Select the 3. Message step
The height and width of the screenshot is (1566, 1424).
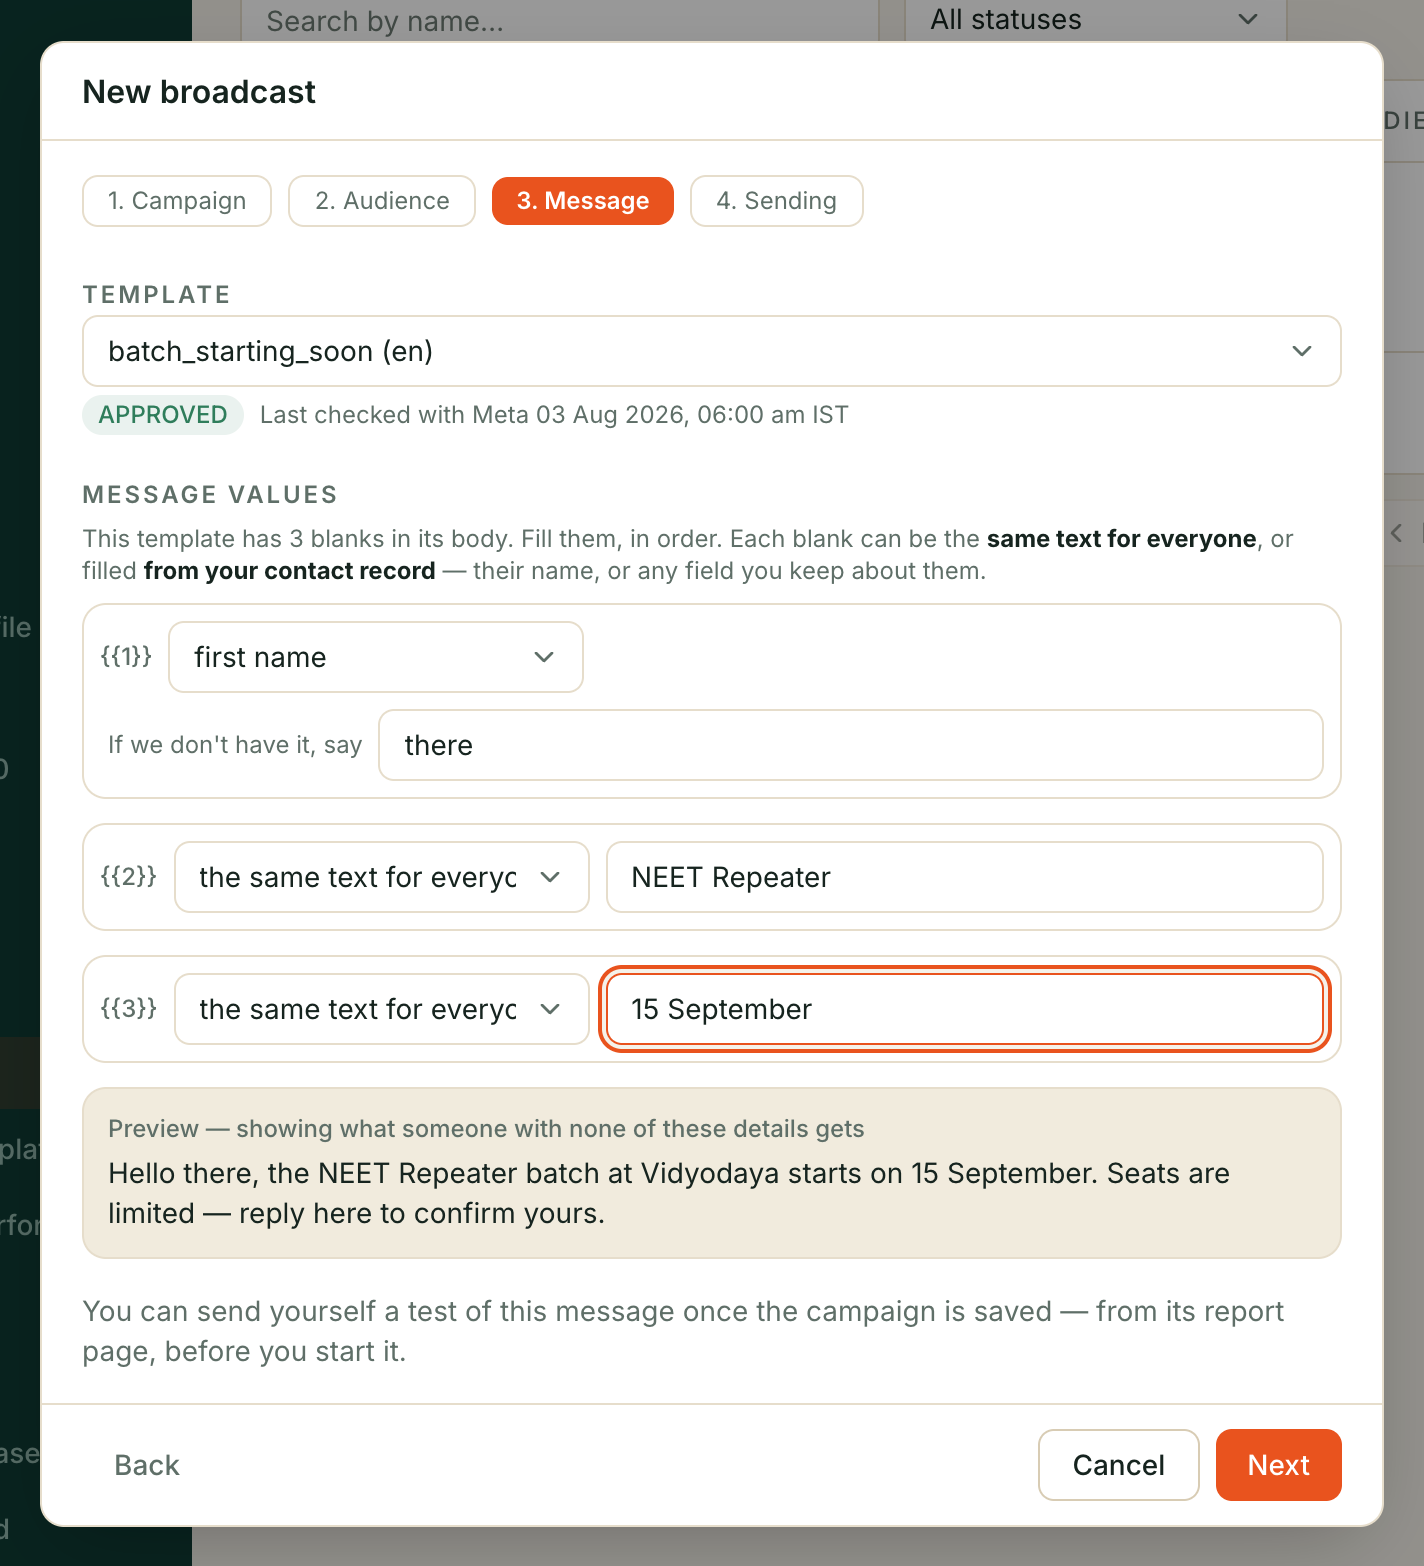(583, 201)
